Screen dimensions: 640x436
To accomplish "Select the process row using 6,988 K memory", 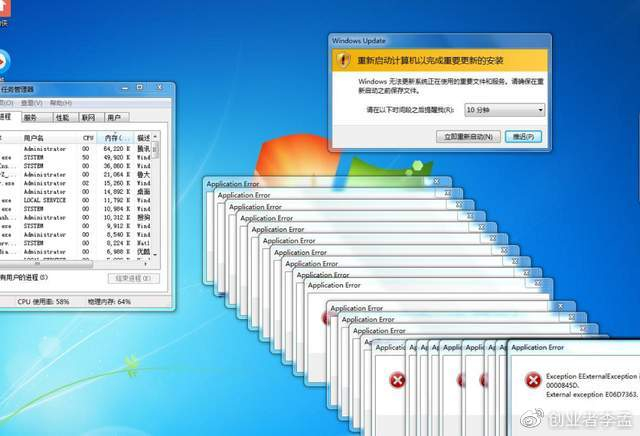I will pyautogui.click(x=76, y=252).
